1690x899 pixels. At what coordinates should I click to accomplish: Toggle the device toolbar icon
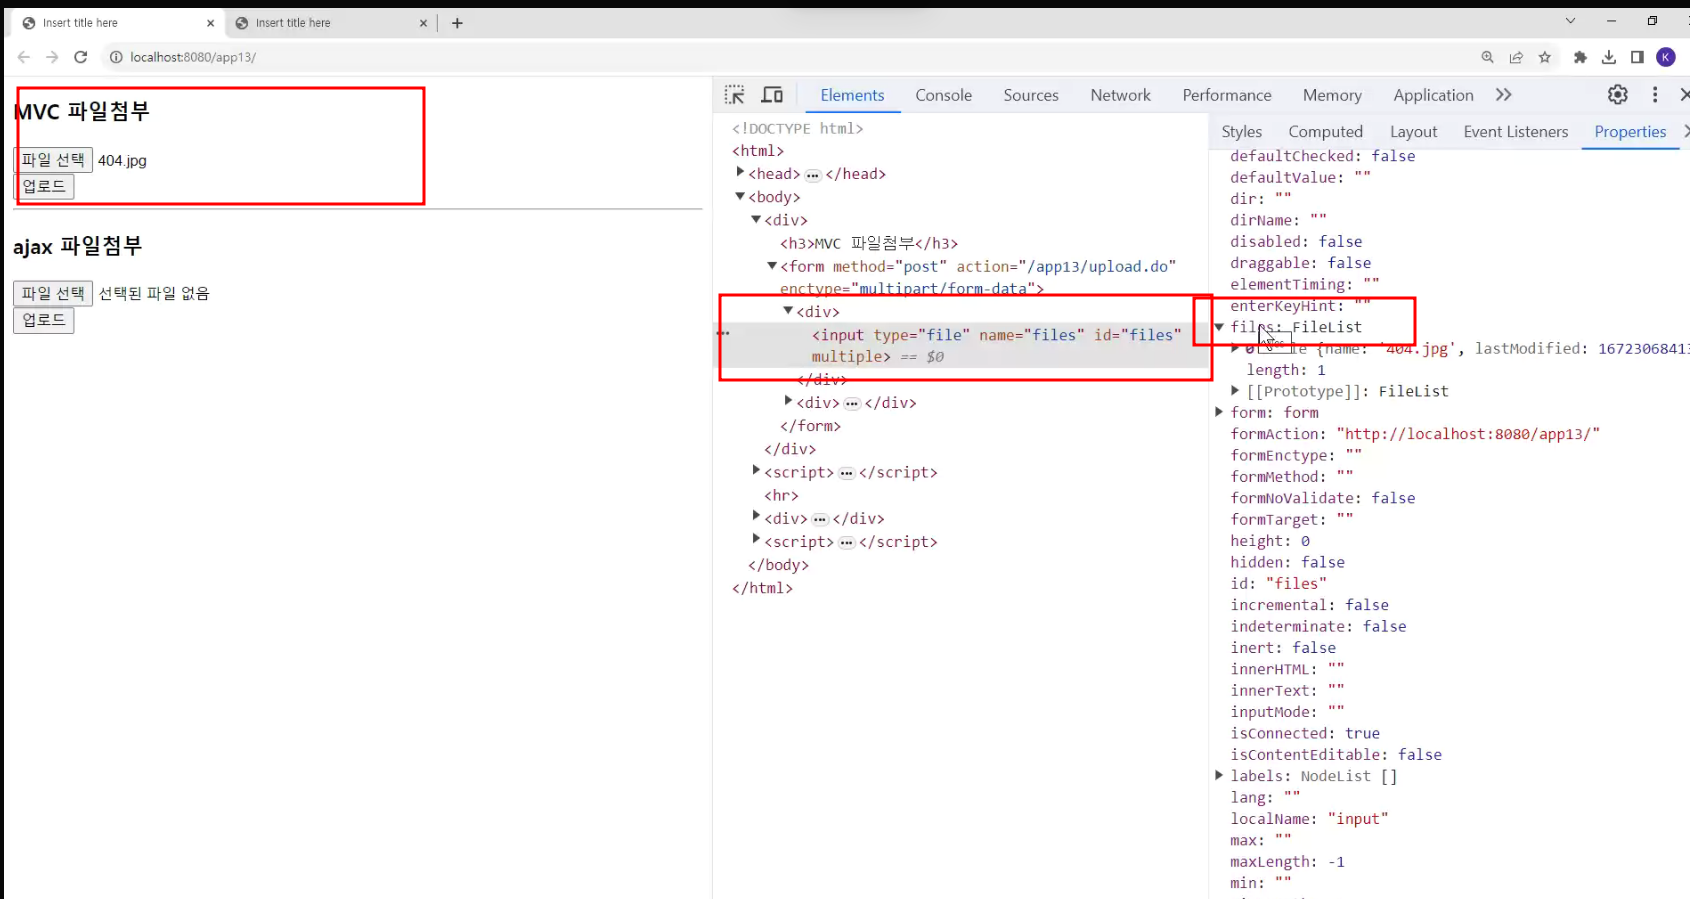[772, 95]
